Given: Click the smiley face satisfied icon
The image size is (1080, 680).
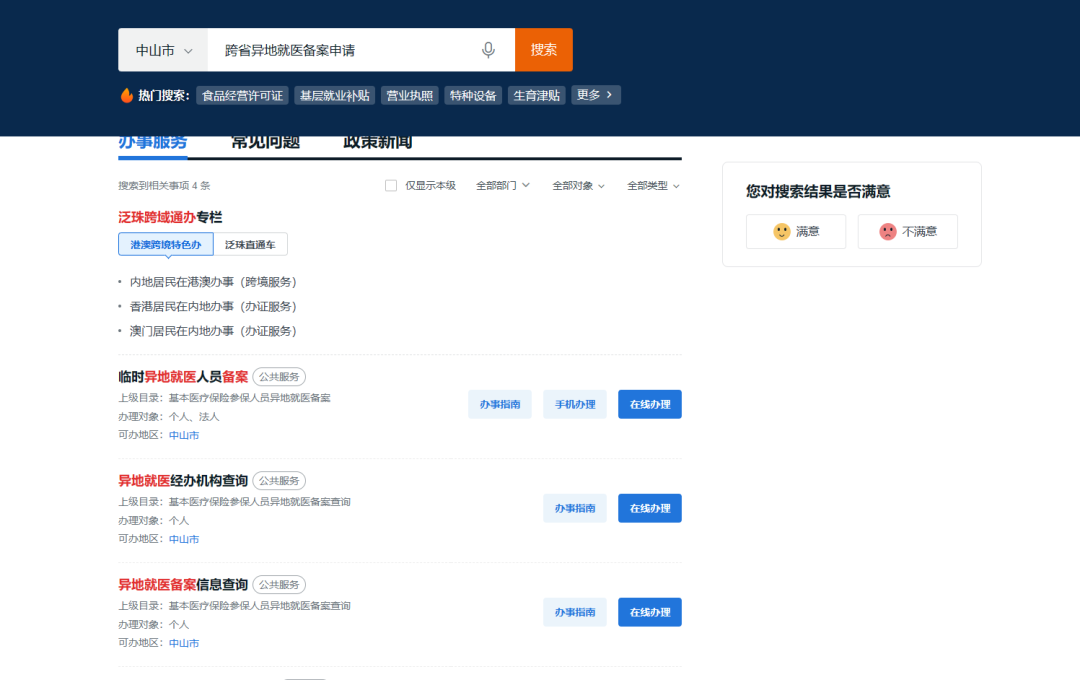Looking at the screenshot, I should (x=781, y=231).
